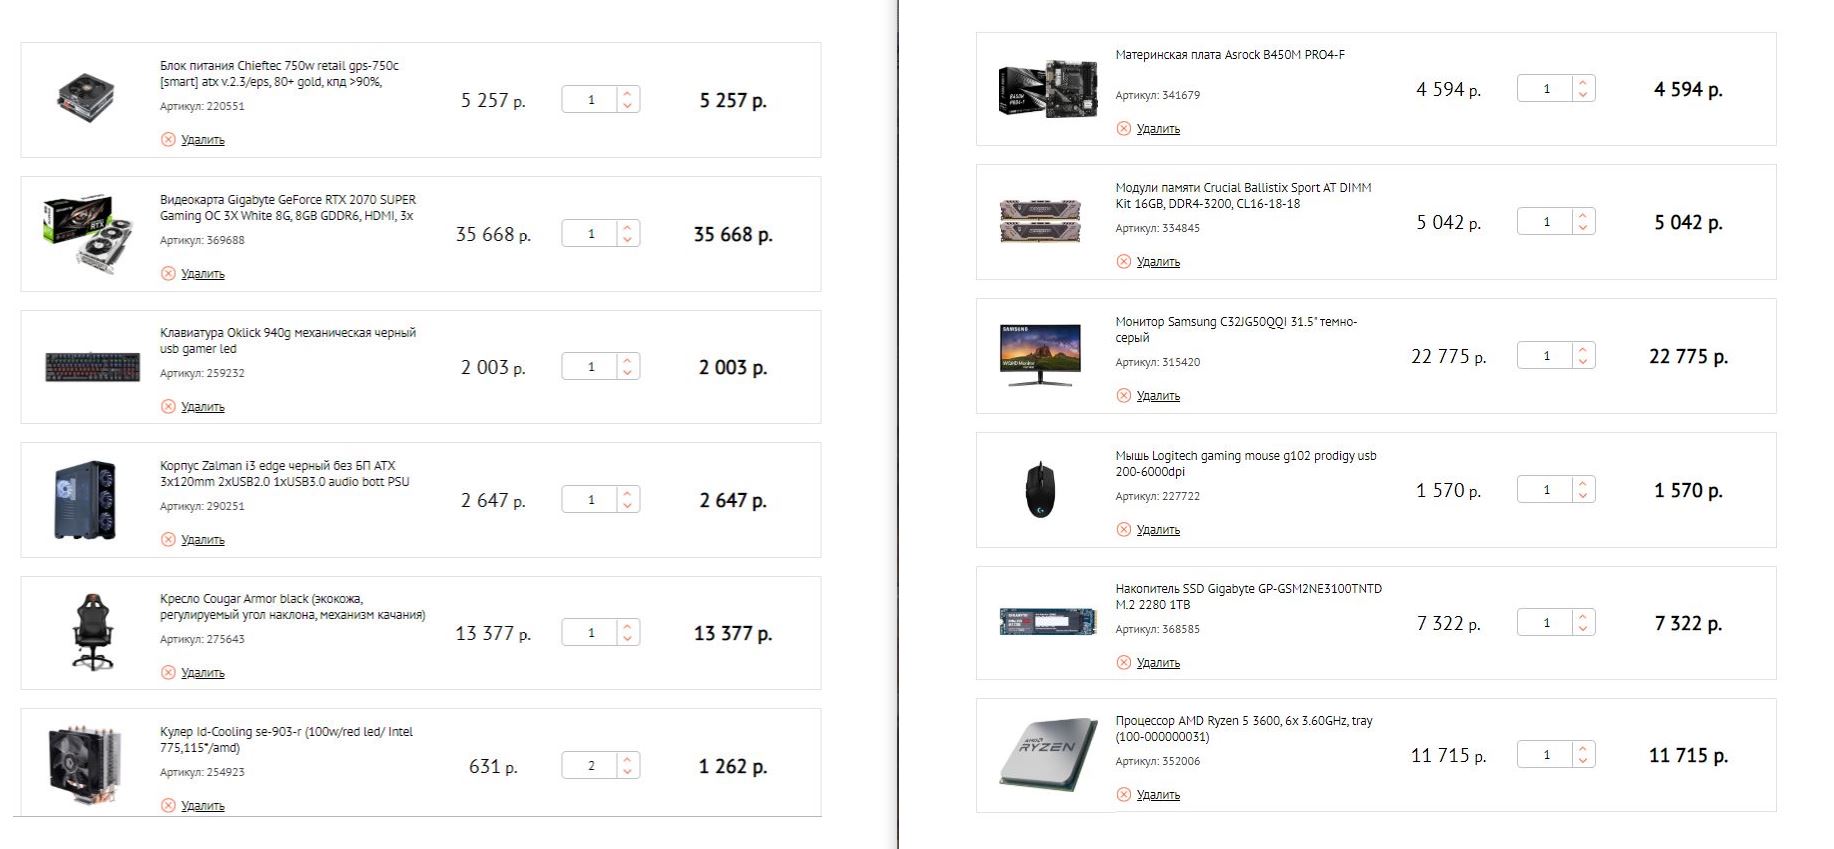This screenshot has height=849, width=1834.
Task: Click the delete icon for Cougar Armor chair
Action: pyautogui.click(x=168, y=673)
